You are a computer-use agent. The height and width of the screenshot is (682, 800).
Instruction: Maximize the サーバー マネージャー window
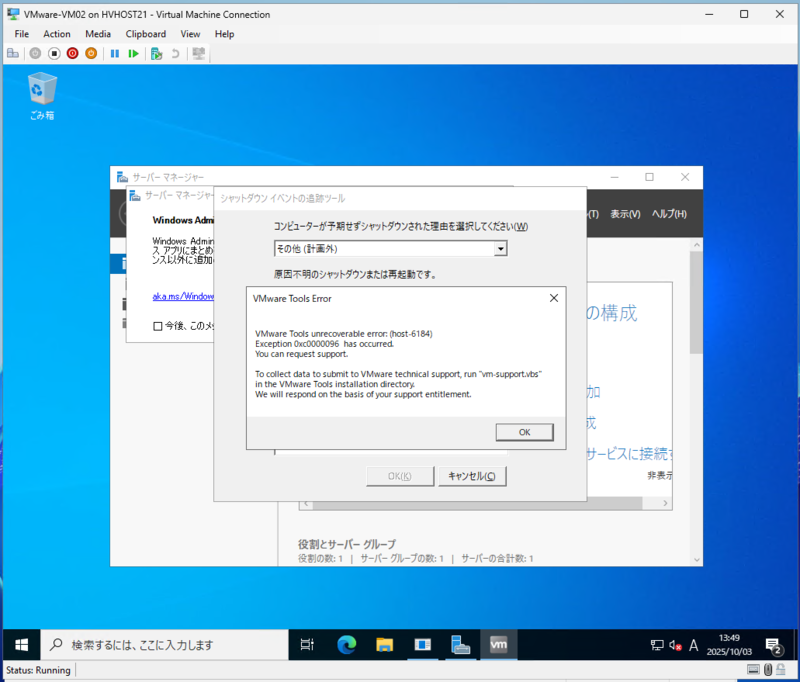(x=649, y=177)
